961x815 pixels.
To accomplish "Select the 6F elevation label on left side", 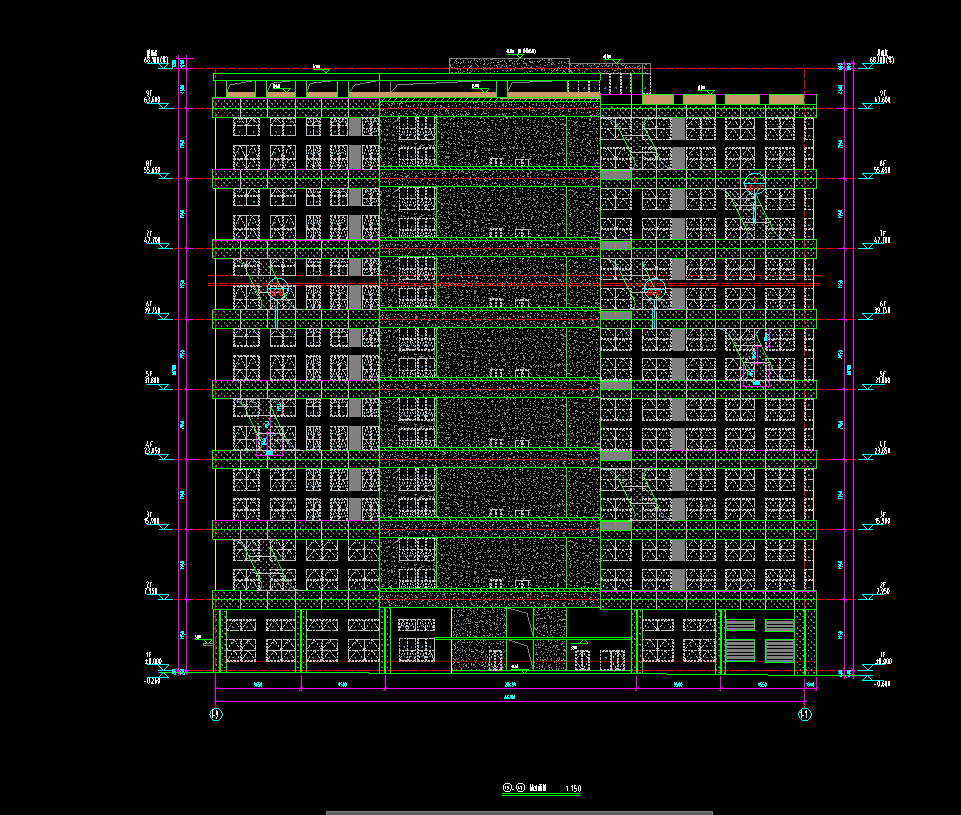I will coord(152,308).
